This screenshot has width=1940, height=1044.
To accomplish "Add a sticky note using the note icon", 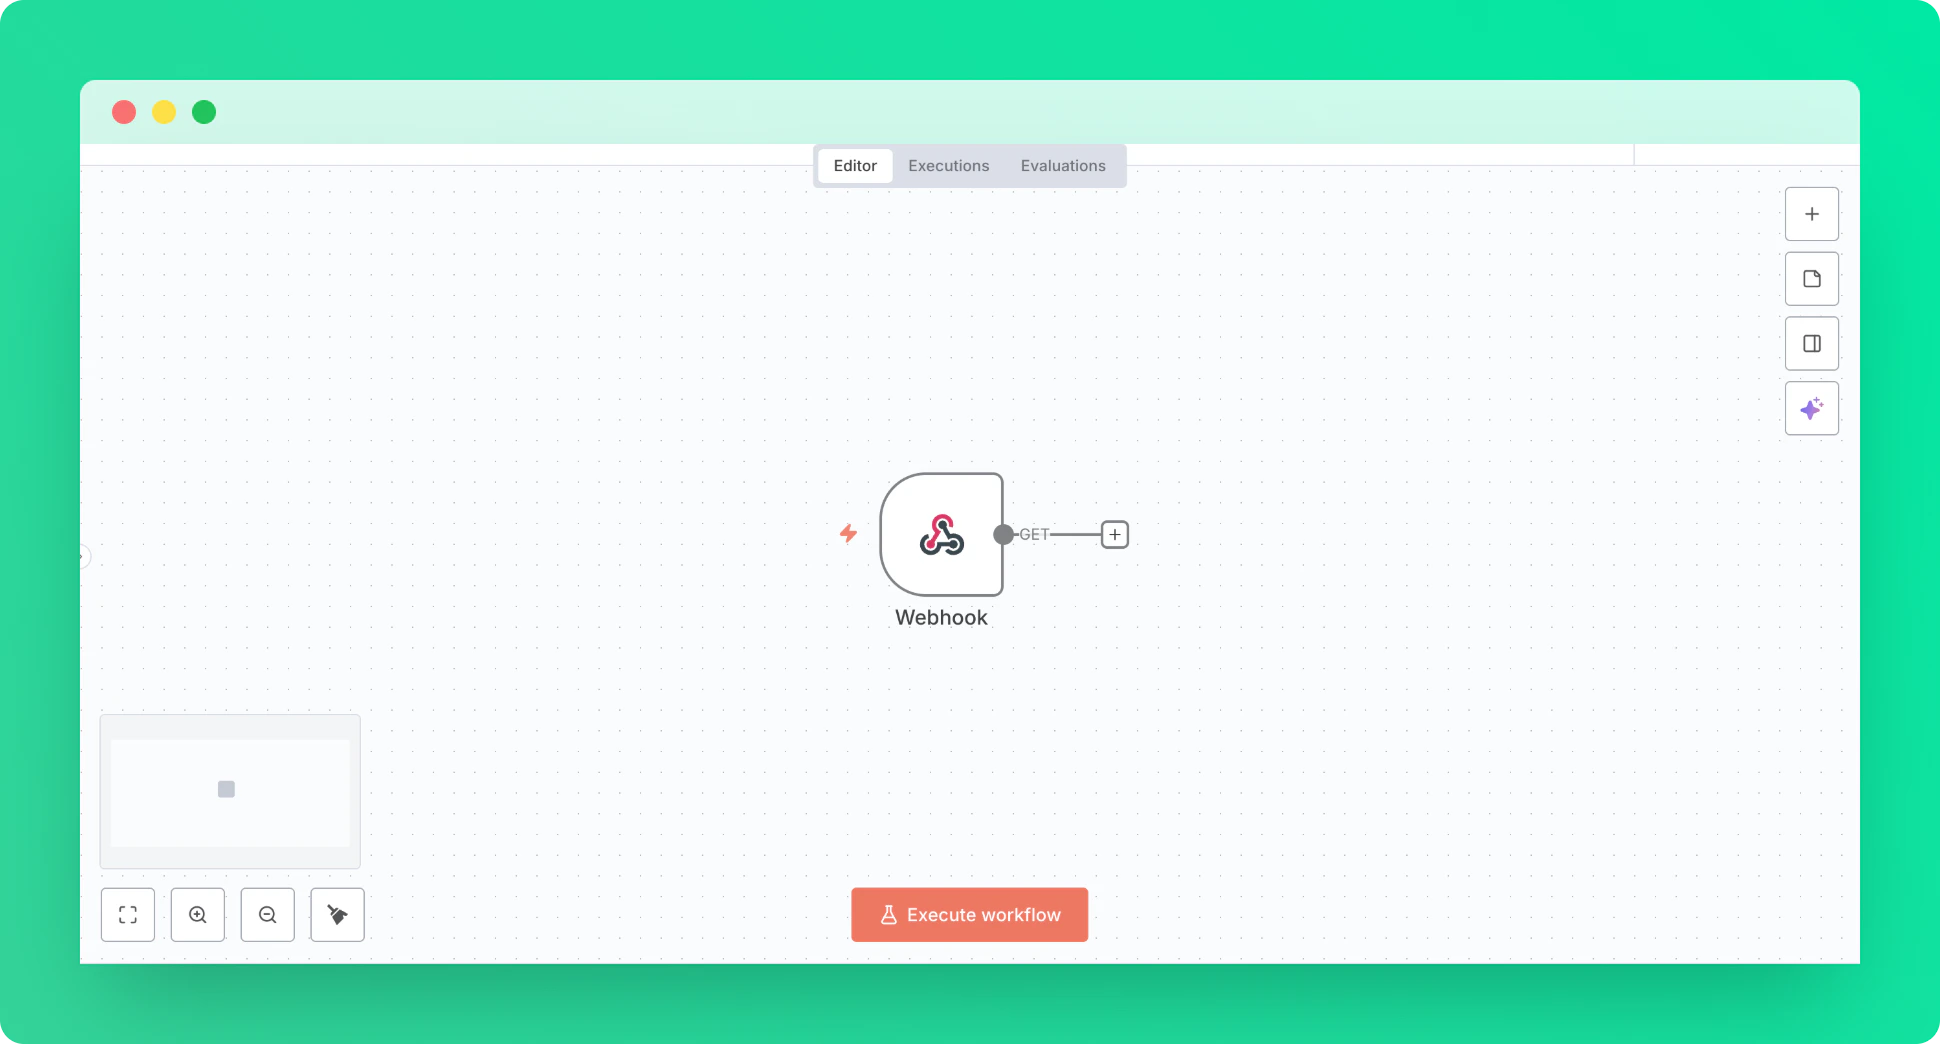I will 1811,279.
